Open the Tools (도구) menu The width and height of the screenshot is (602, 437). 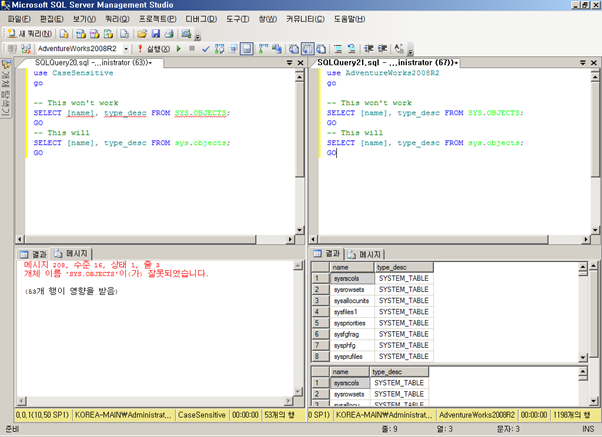point(238,19)
